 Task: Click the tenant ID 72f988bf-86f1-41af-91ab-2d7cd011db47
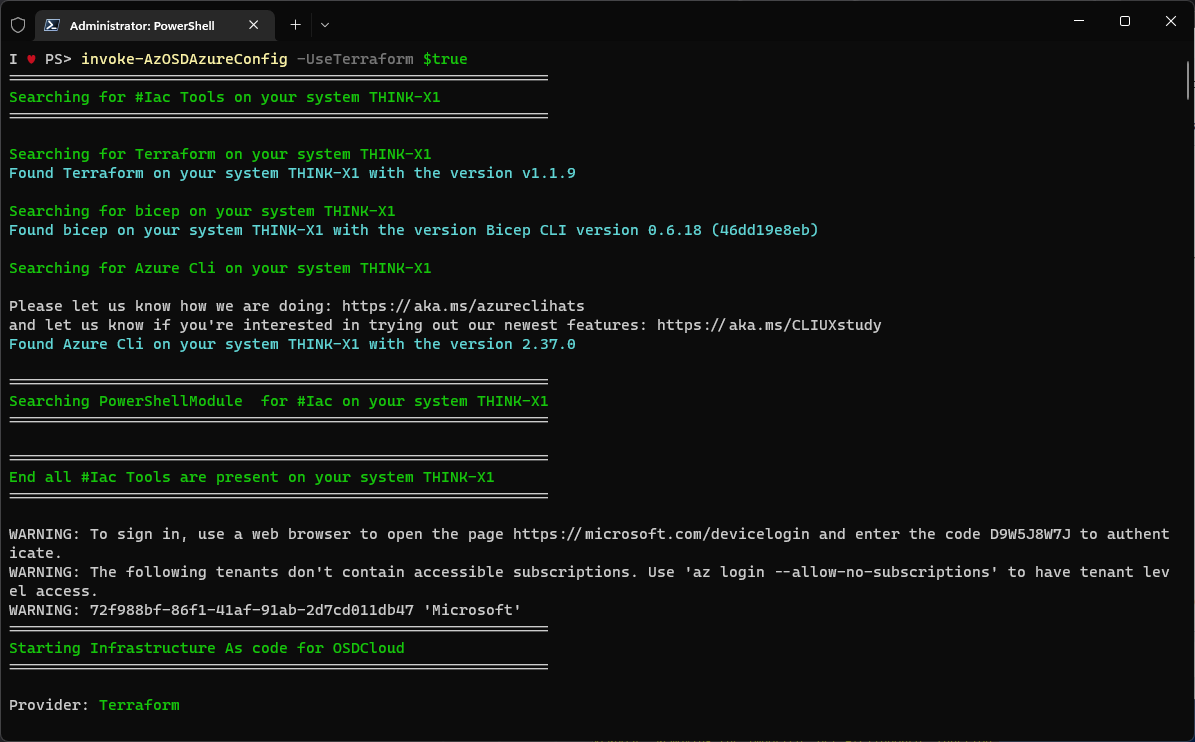(252, 610)
